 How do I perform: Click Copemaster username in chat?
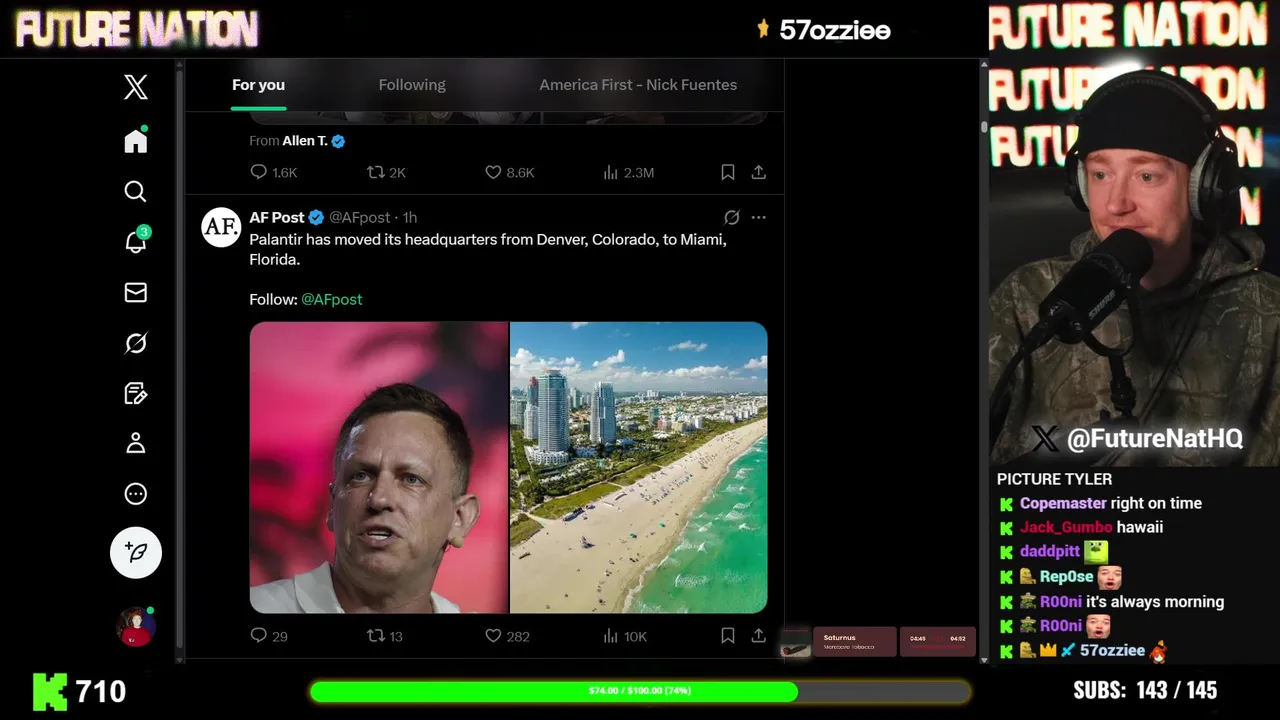pyautogui.click(x=1063, y=503)
